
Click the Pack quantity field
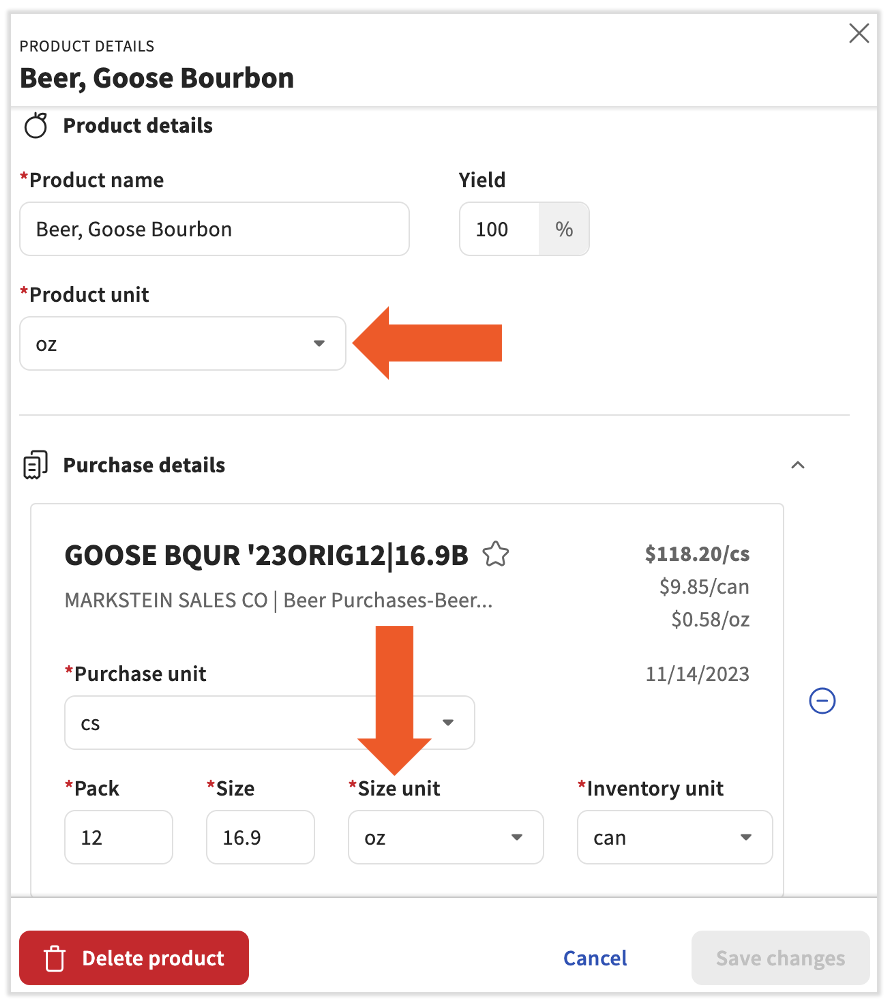(118, 838)
